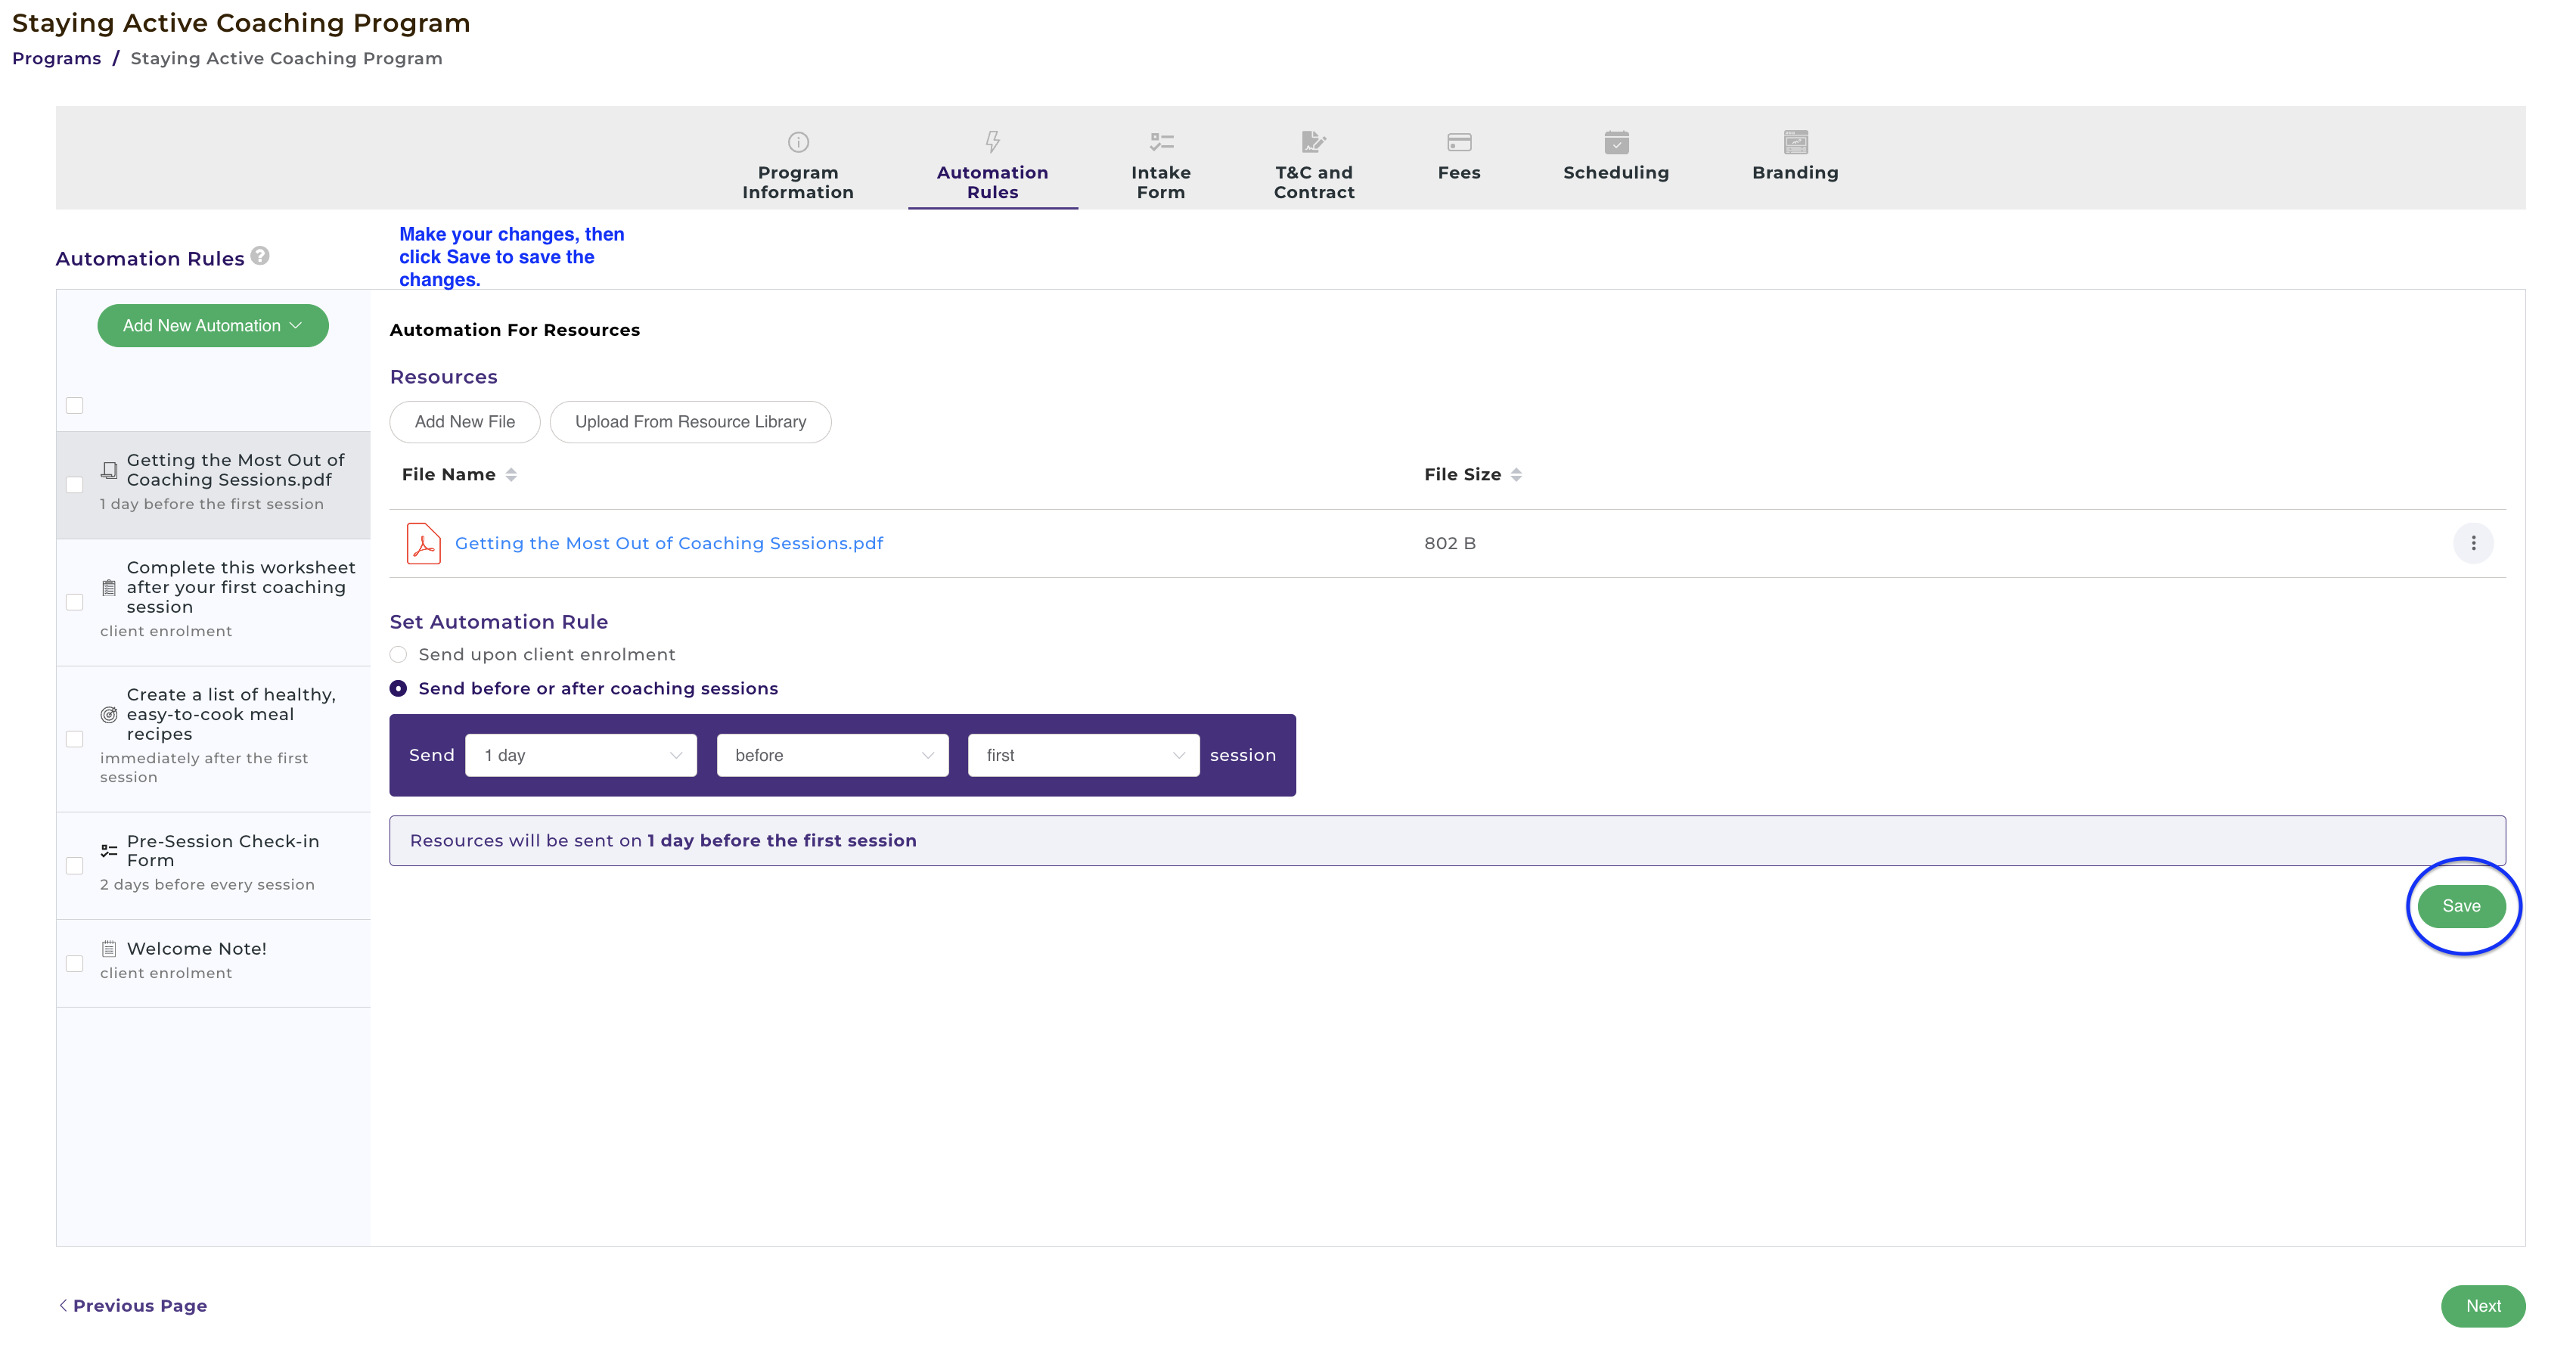Check box for Complete this worksheet automation
The height and width of the screenshot is (1348, 2576).
(x=75, y=602)
